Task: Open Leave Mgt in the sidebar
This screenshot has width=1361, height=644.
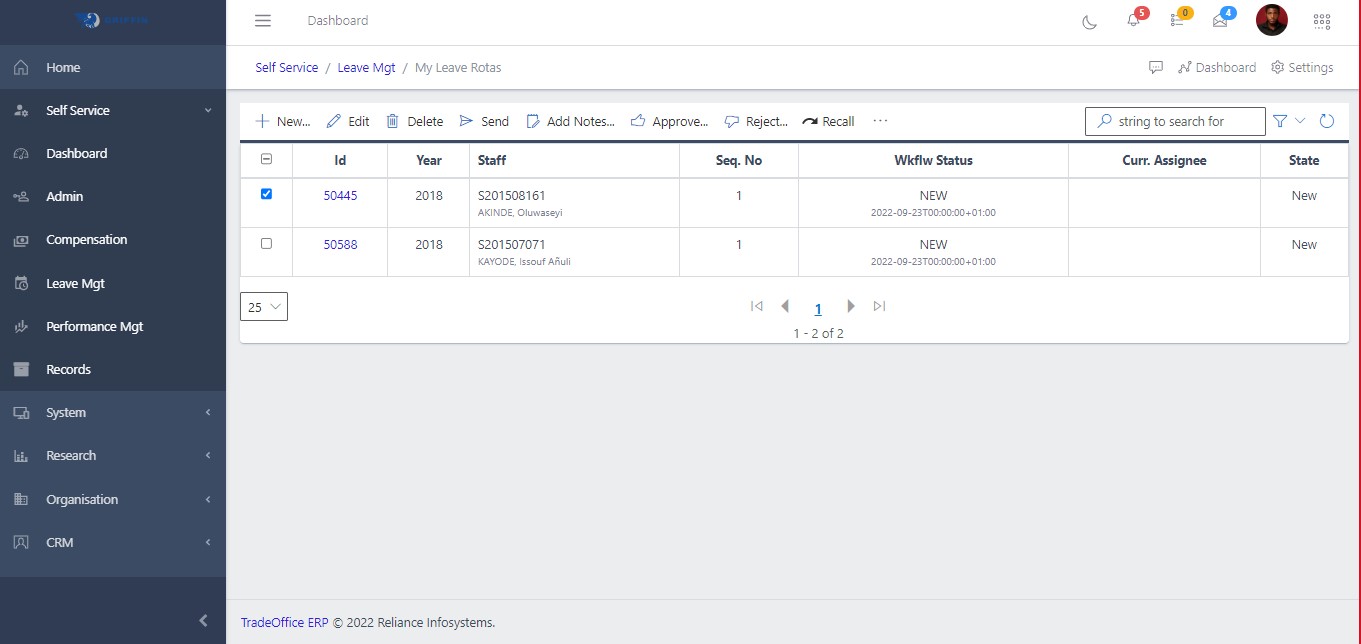Action: [x=75, y=283]
